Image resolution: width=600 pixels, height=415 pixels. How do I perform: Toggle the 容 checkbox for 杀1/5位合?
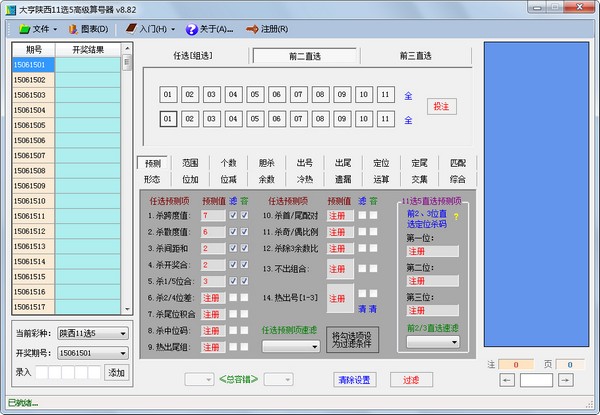point(244,281)
